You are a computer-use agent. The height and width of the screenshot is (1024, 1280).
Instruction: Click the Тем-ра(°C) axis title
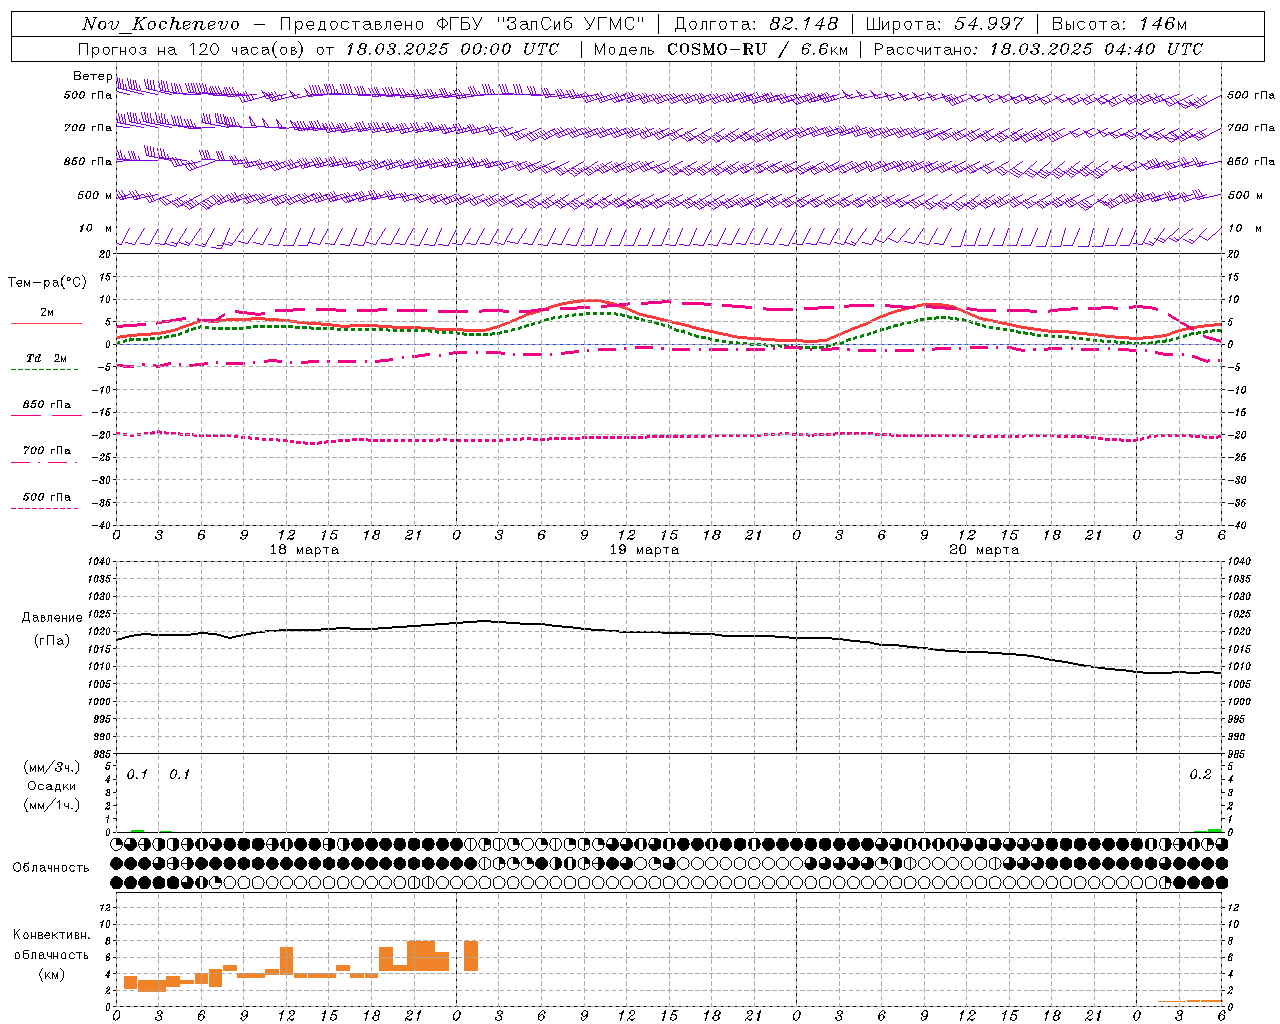point(46,283)
